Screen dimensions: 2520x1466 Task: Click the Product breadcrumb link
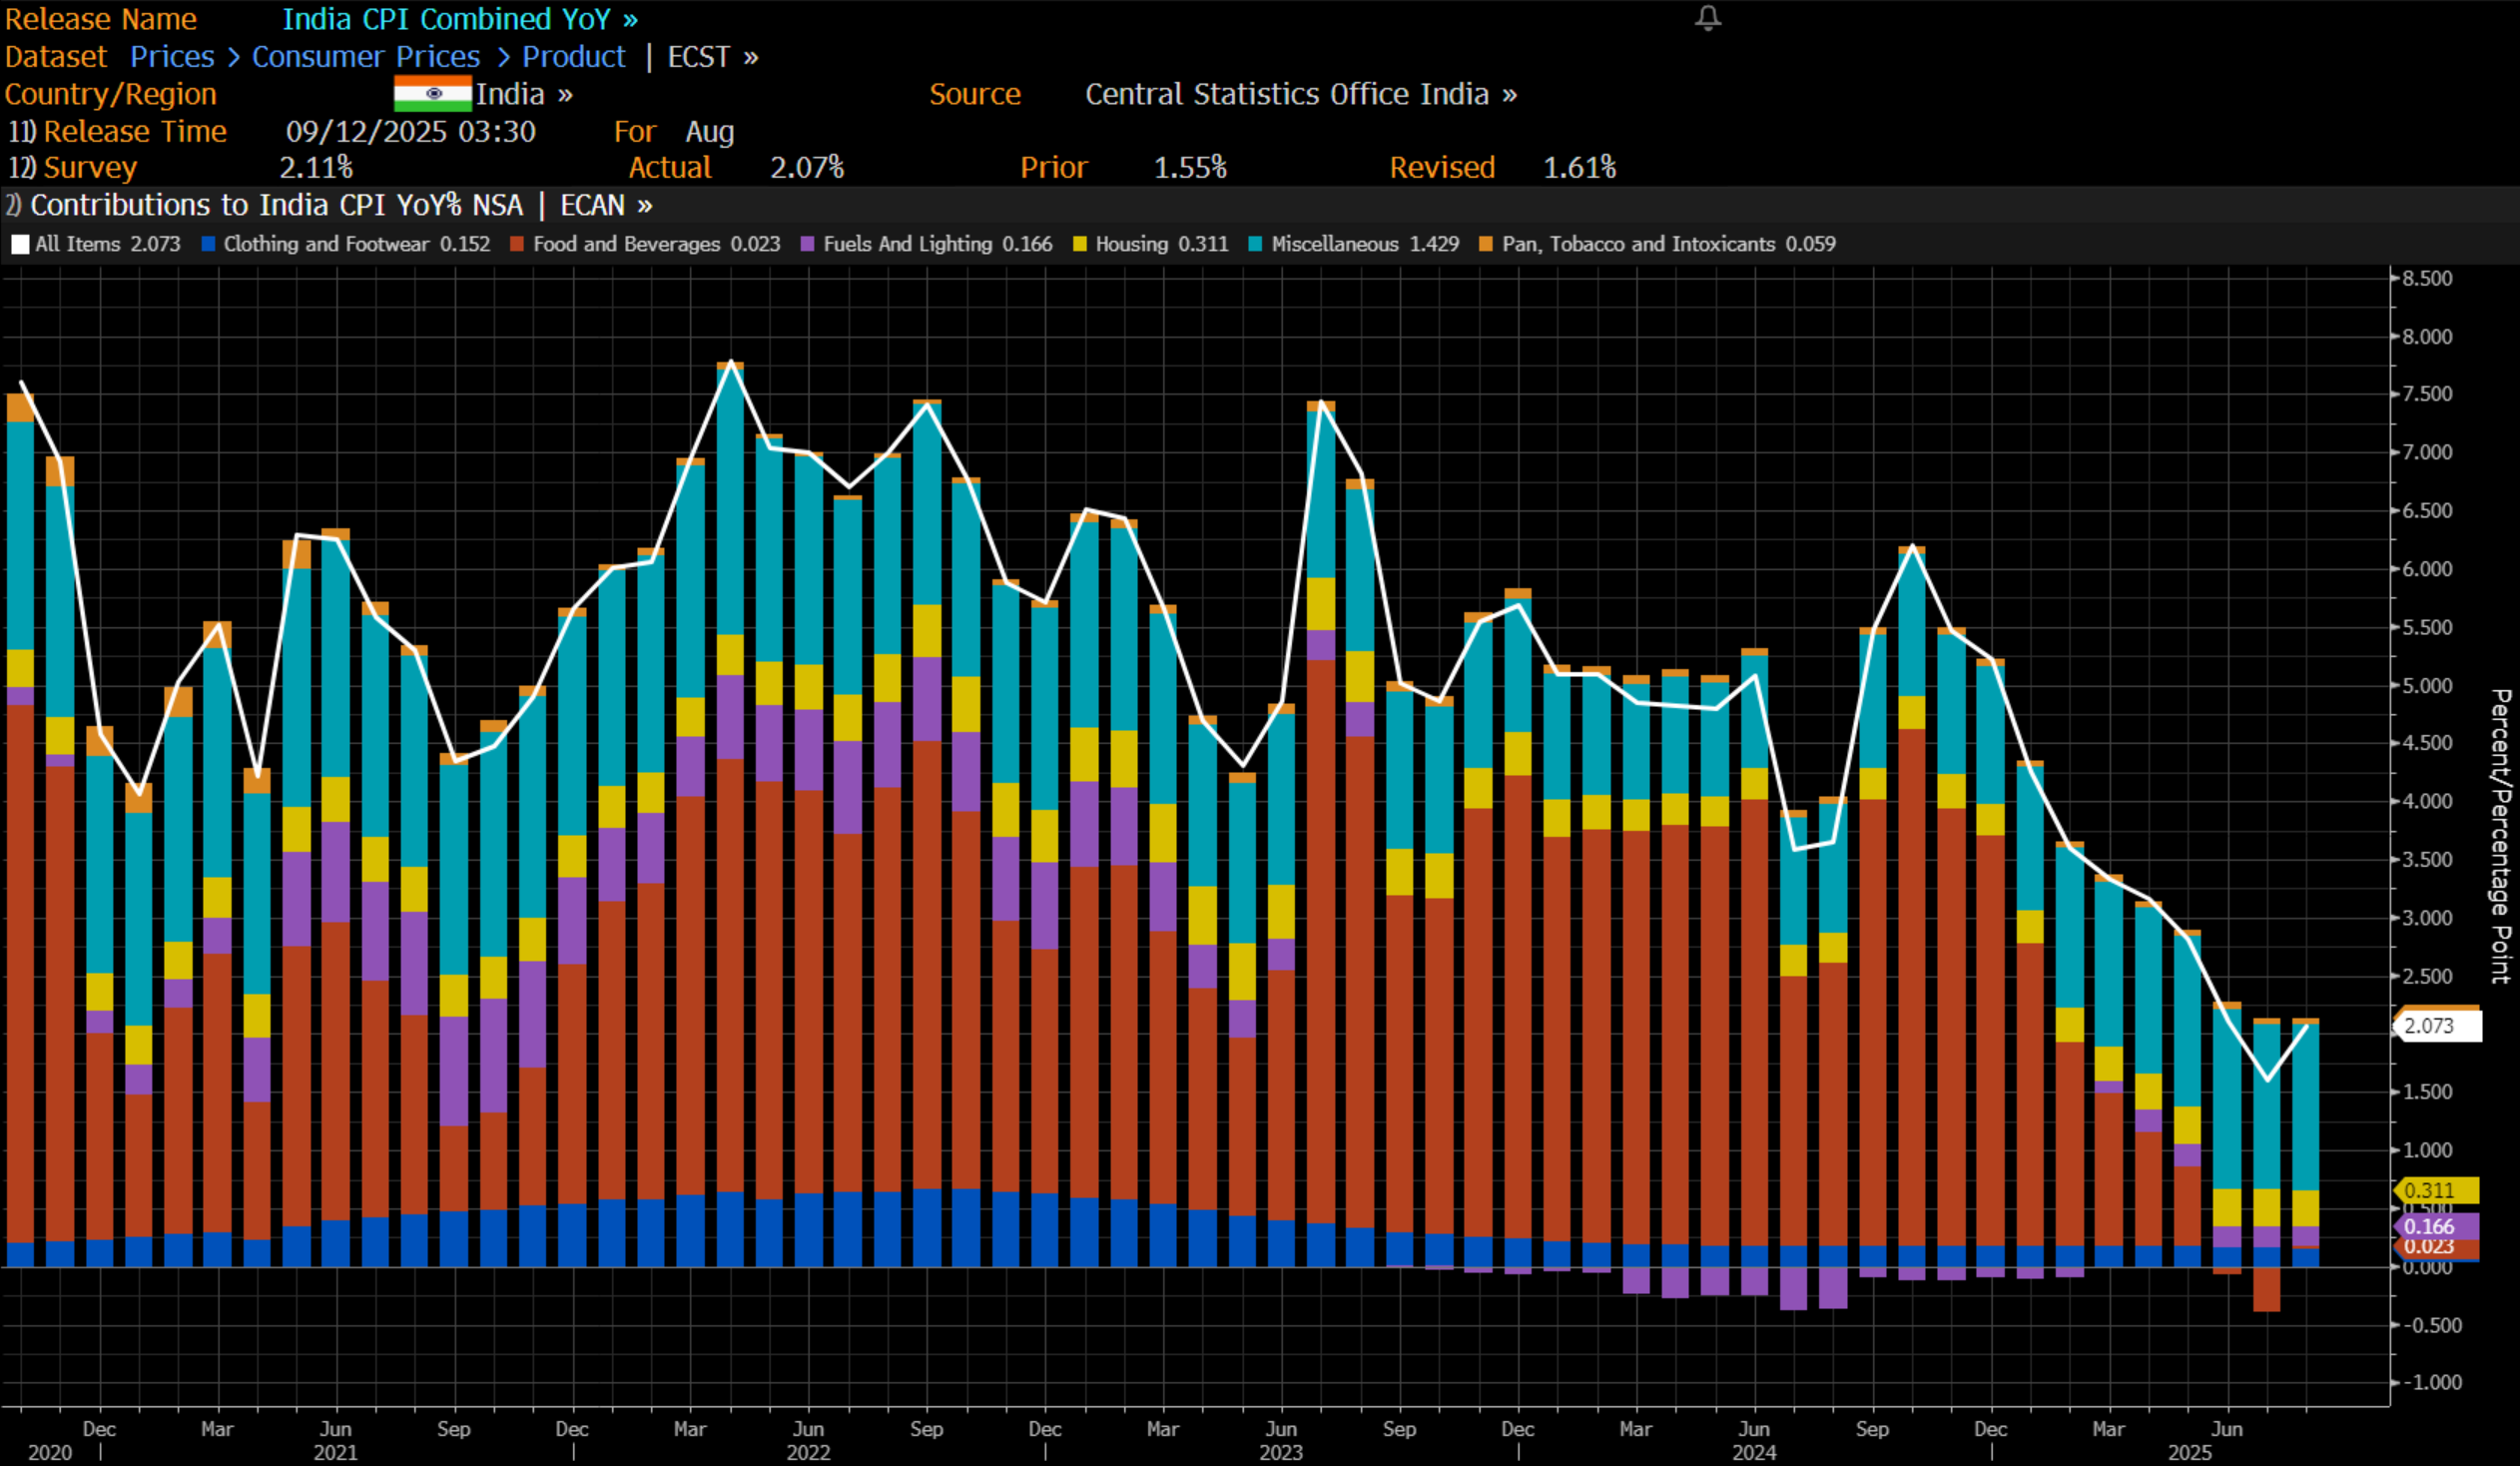tap(573, 57)
